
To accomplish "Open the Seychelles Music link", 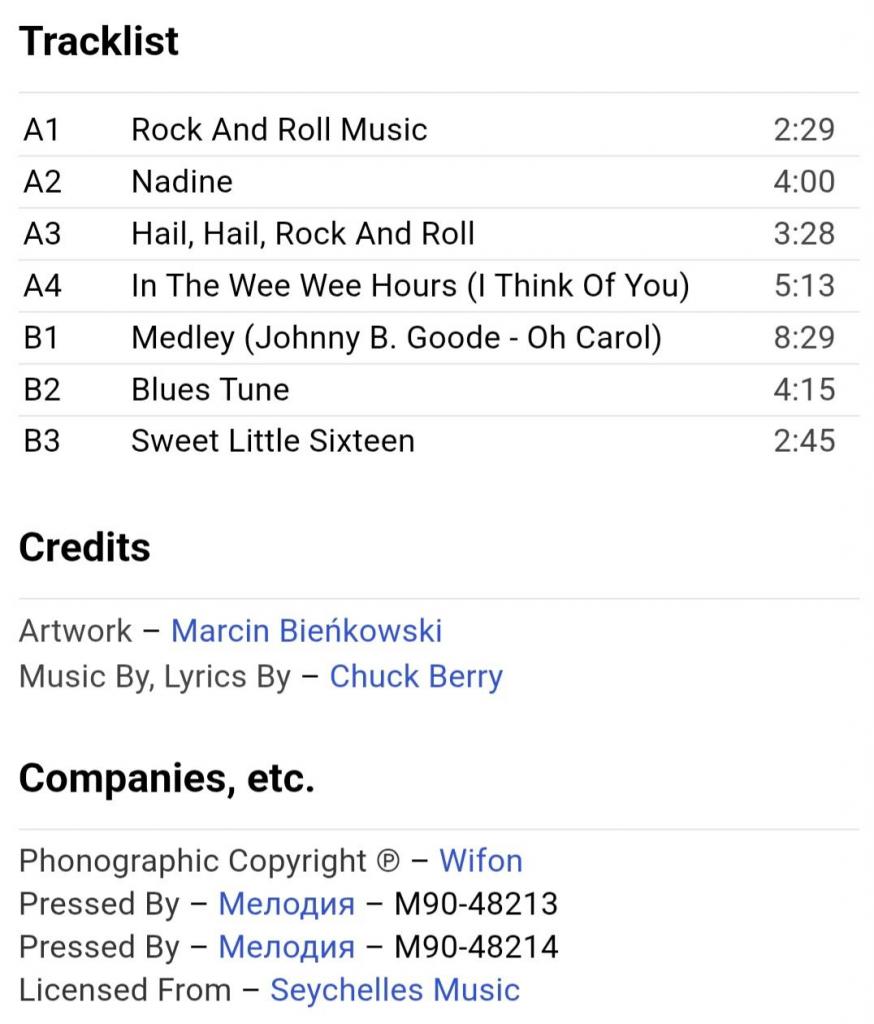I will tap(395, 990).
